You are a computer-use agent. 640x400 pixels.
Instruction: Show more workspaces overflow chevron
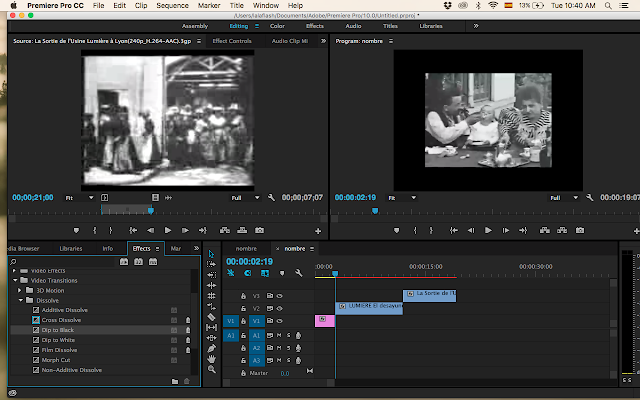[476, 26]
